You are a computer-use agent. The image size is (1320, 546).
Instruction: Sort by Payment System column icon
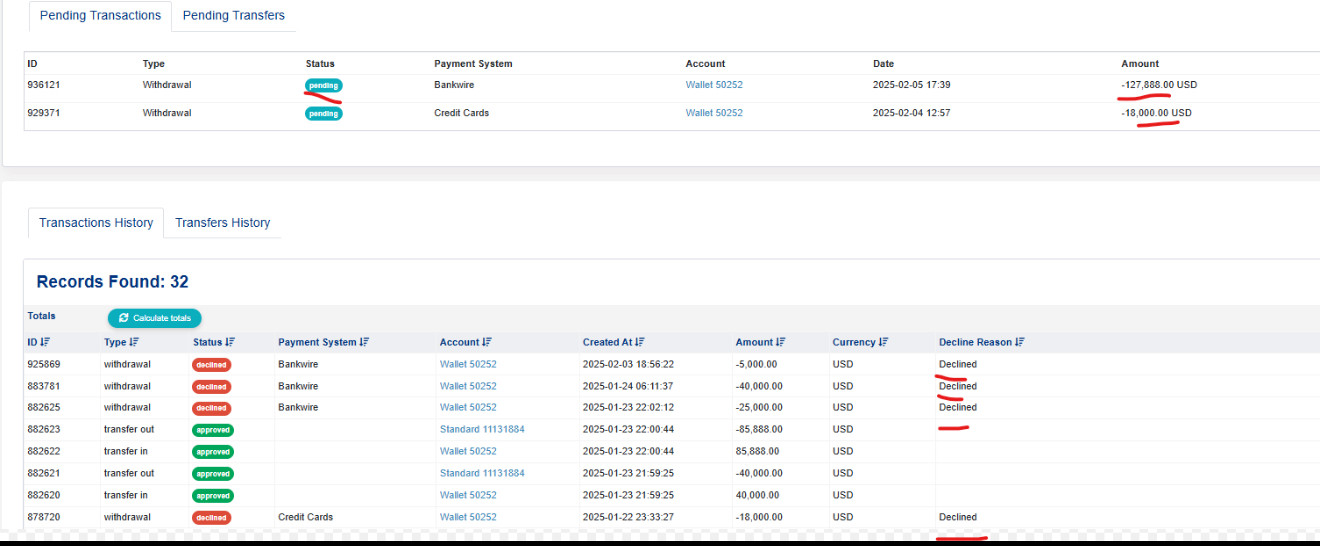(365, 342)
